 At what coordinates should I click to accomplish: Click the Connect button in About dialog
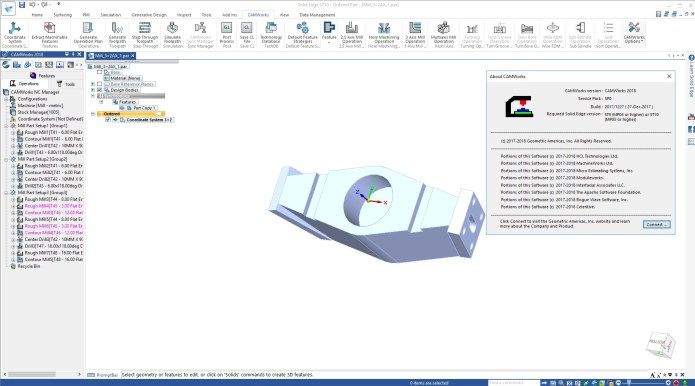coord(656,225)
